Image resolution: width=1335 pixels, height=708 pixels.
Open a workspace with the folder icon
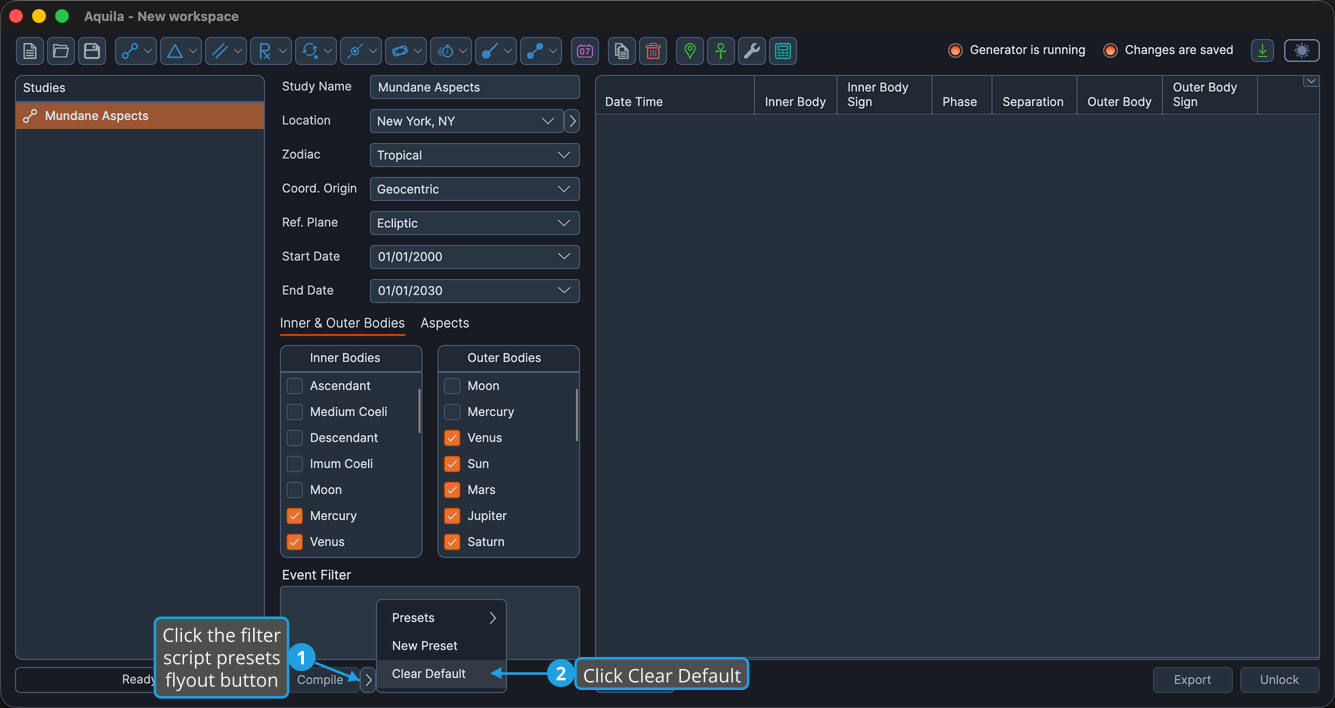[61, 51]
